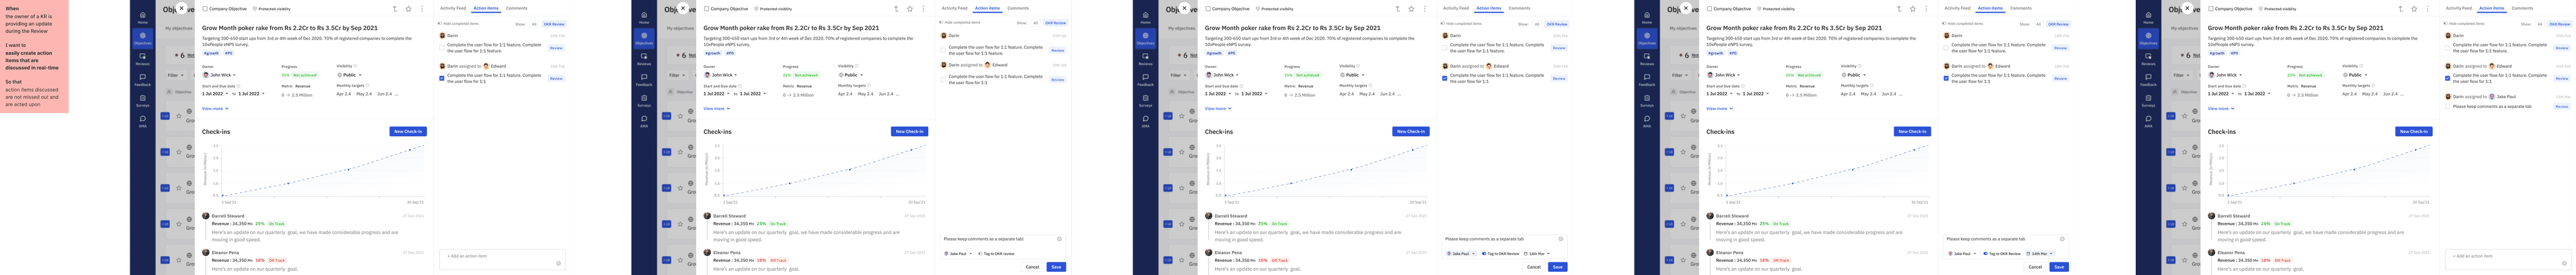Screen dimensions: 2576x275
Task: Expand View more in the first screen
Action: (215, 108)
